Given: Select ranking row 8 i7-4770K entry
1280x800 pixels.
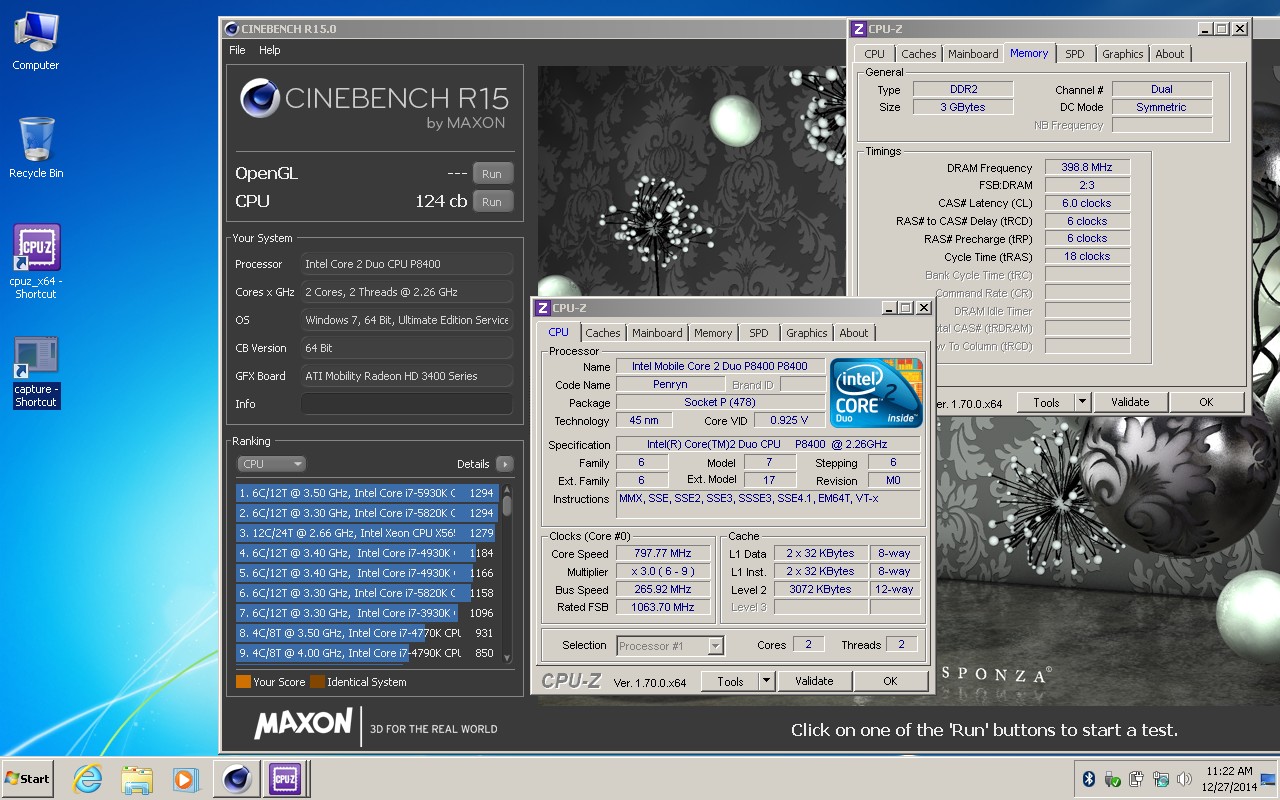Looking at the screenshot, I should pos(366,633).
